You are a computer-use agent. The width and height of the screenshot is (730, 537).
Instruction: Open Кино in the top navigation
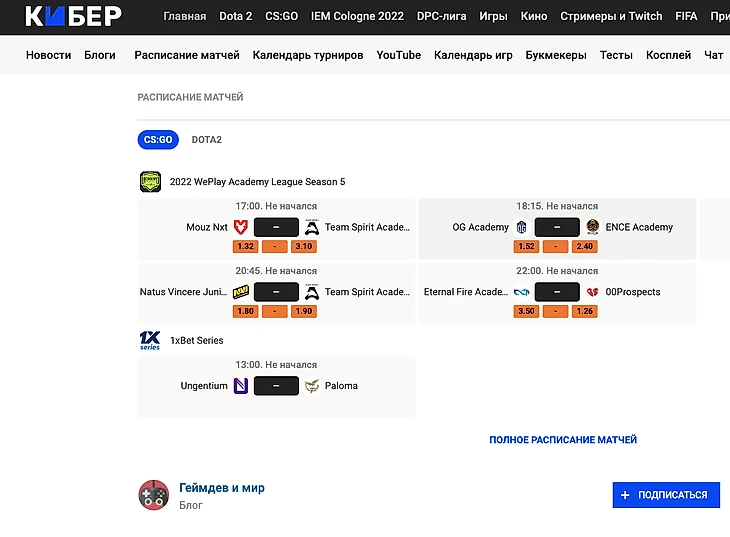coord(534,16)
